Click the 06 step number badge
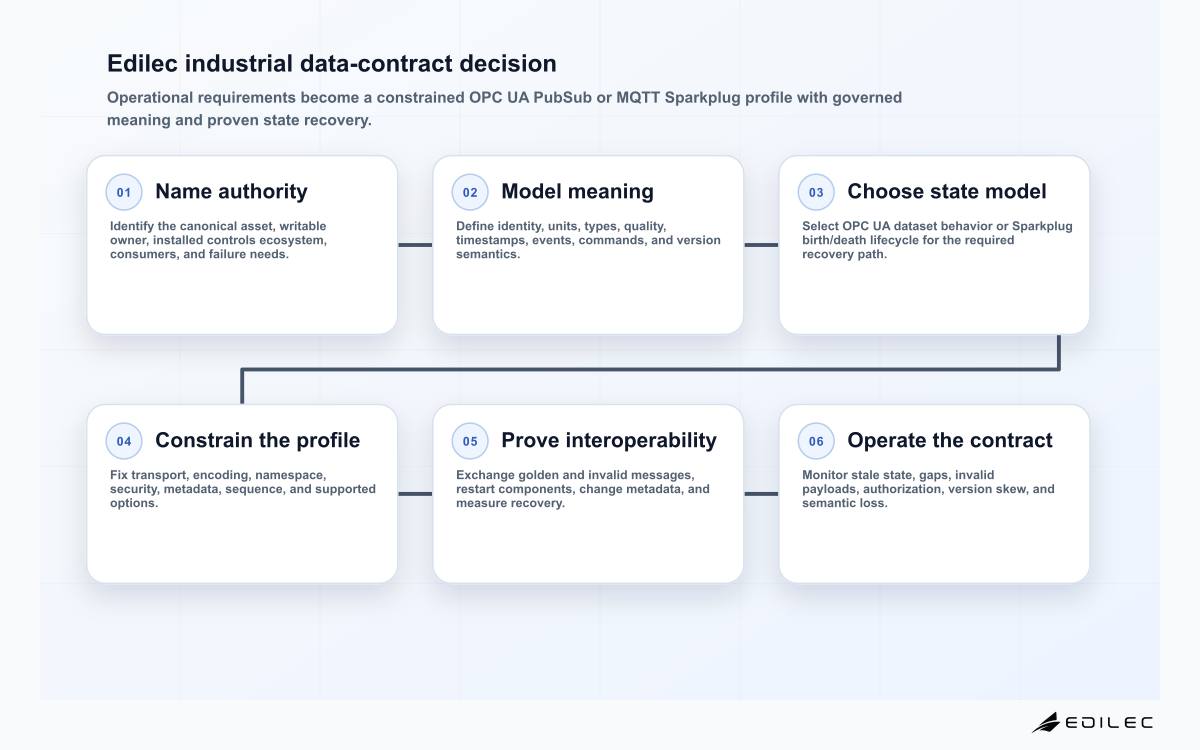 [x=816, y=441]
